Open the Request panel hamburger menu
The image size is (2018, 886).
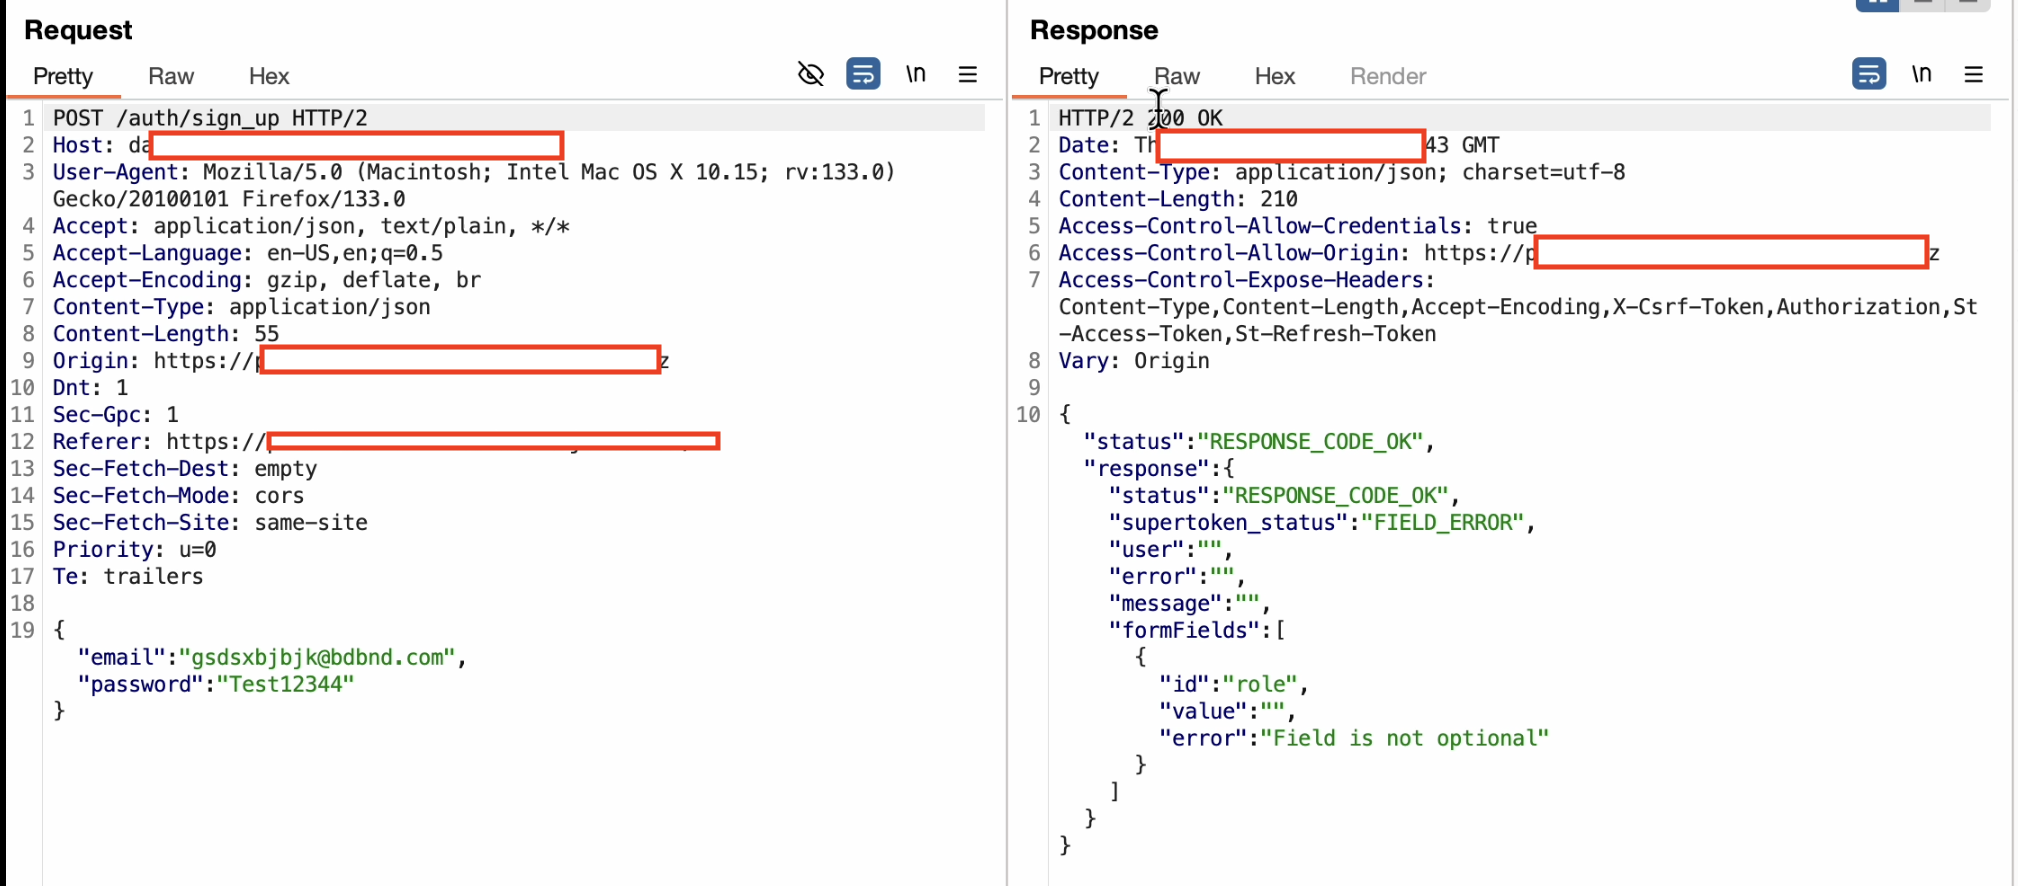coord(967,74)
